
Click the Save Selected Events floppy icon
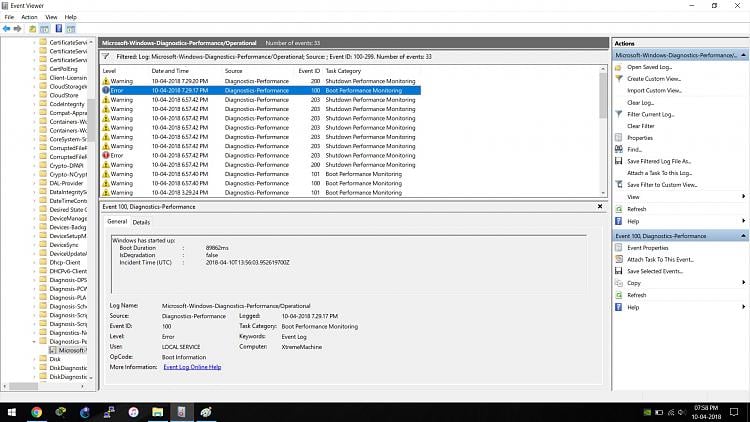618,271
